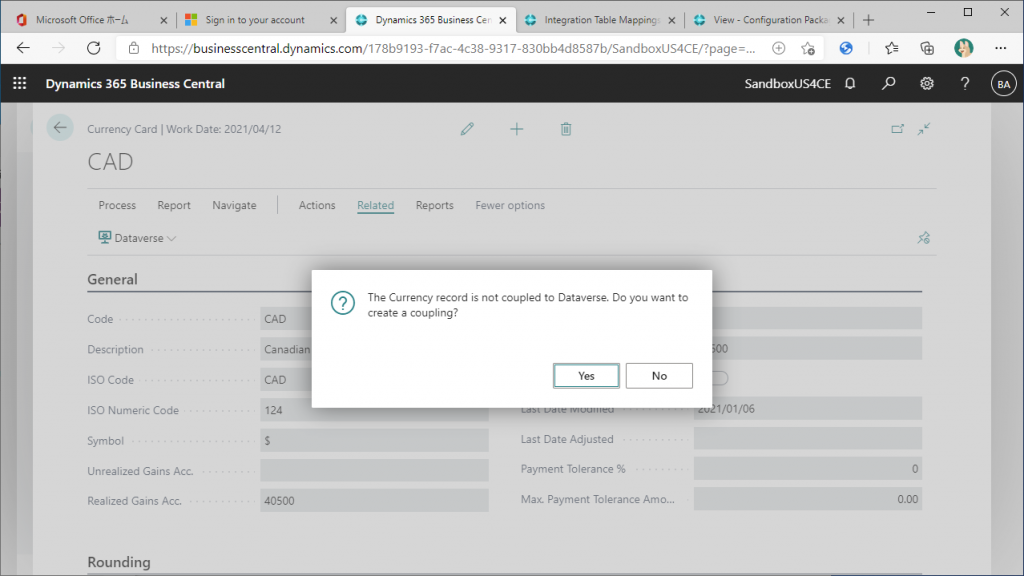Open the settings gear icon
1024x576 pixels.
pos(927,84)
